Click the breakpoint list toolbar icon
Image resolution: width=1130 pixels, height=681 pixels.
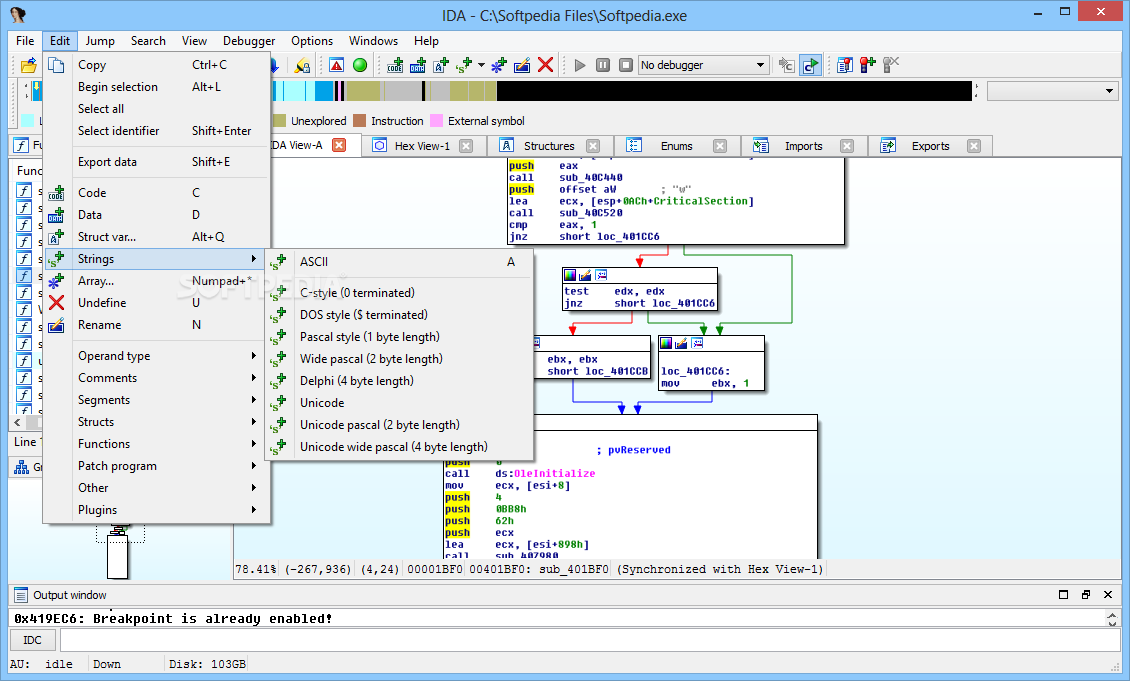click(x=845, y=65)
